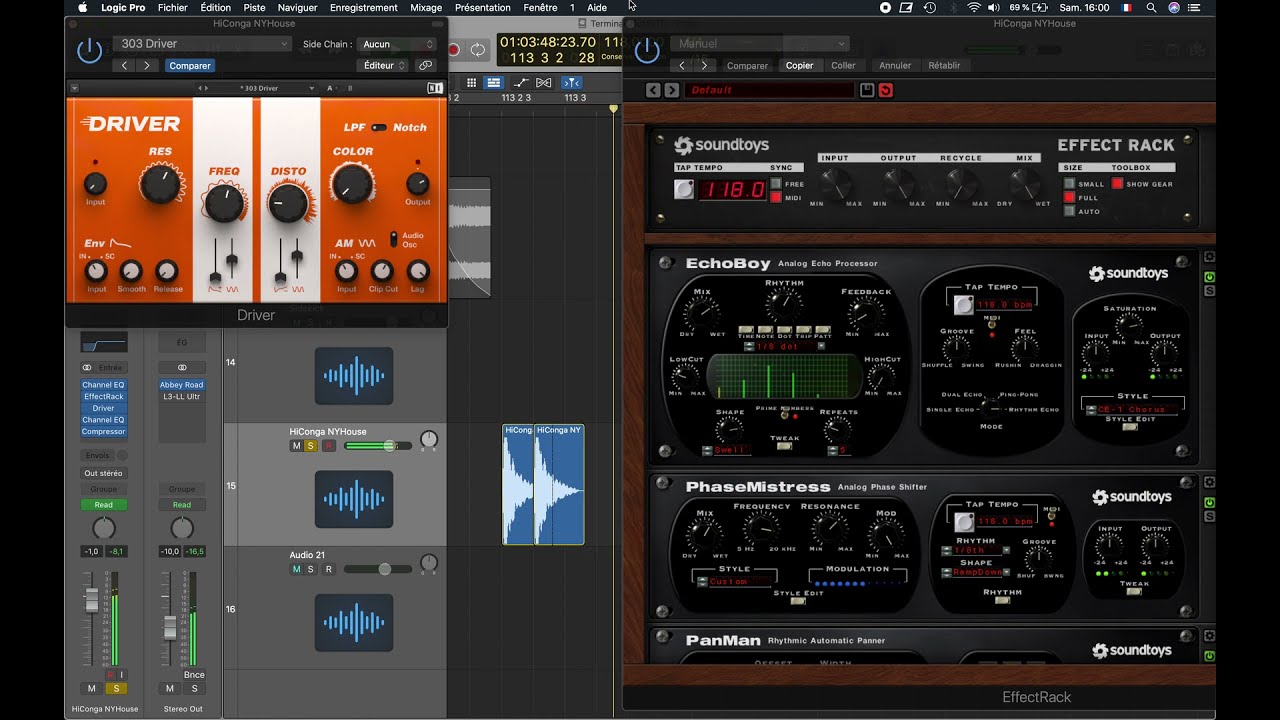Select next Soundtoys preset arrow
The width and height of the screenshot is (1280, 720).
670,90
